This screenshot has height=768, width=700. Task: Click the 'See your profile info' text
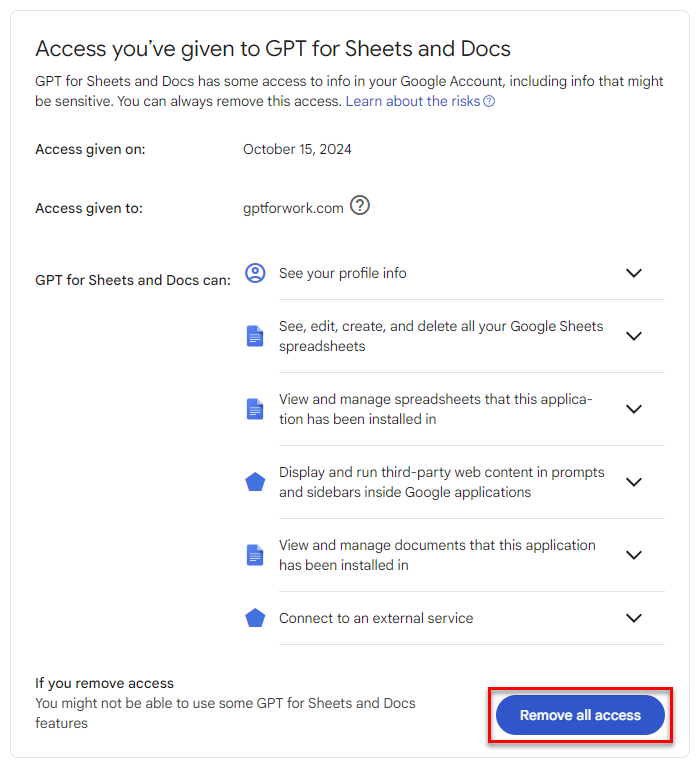pyautogui.click(x=342, y=273)
